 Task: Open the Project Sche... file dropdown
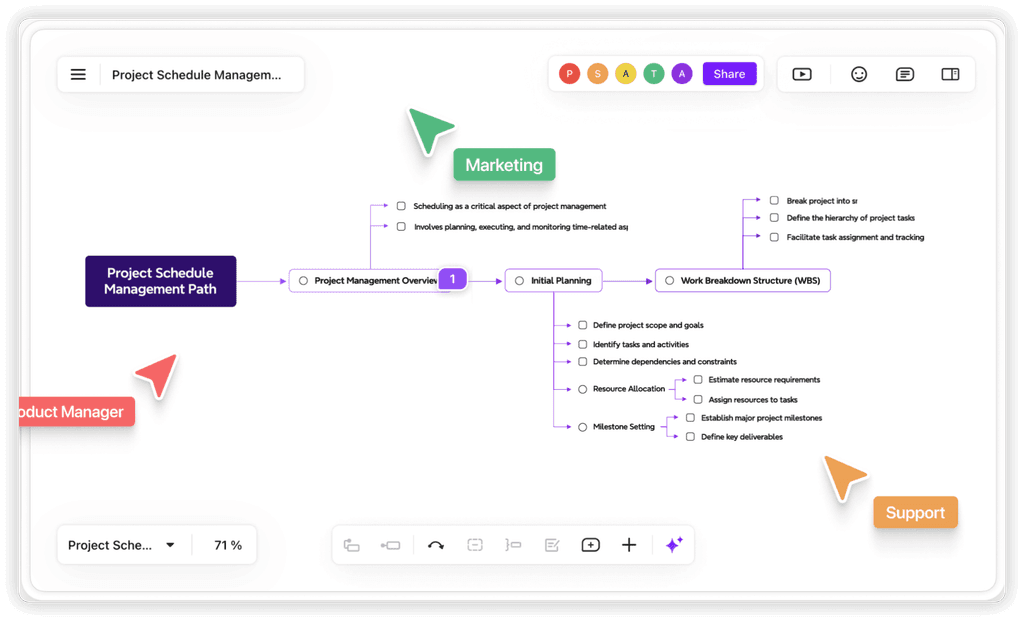[x=120, y=545]
